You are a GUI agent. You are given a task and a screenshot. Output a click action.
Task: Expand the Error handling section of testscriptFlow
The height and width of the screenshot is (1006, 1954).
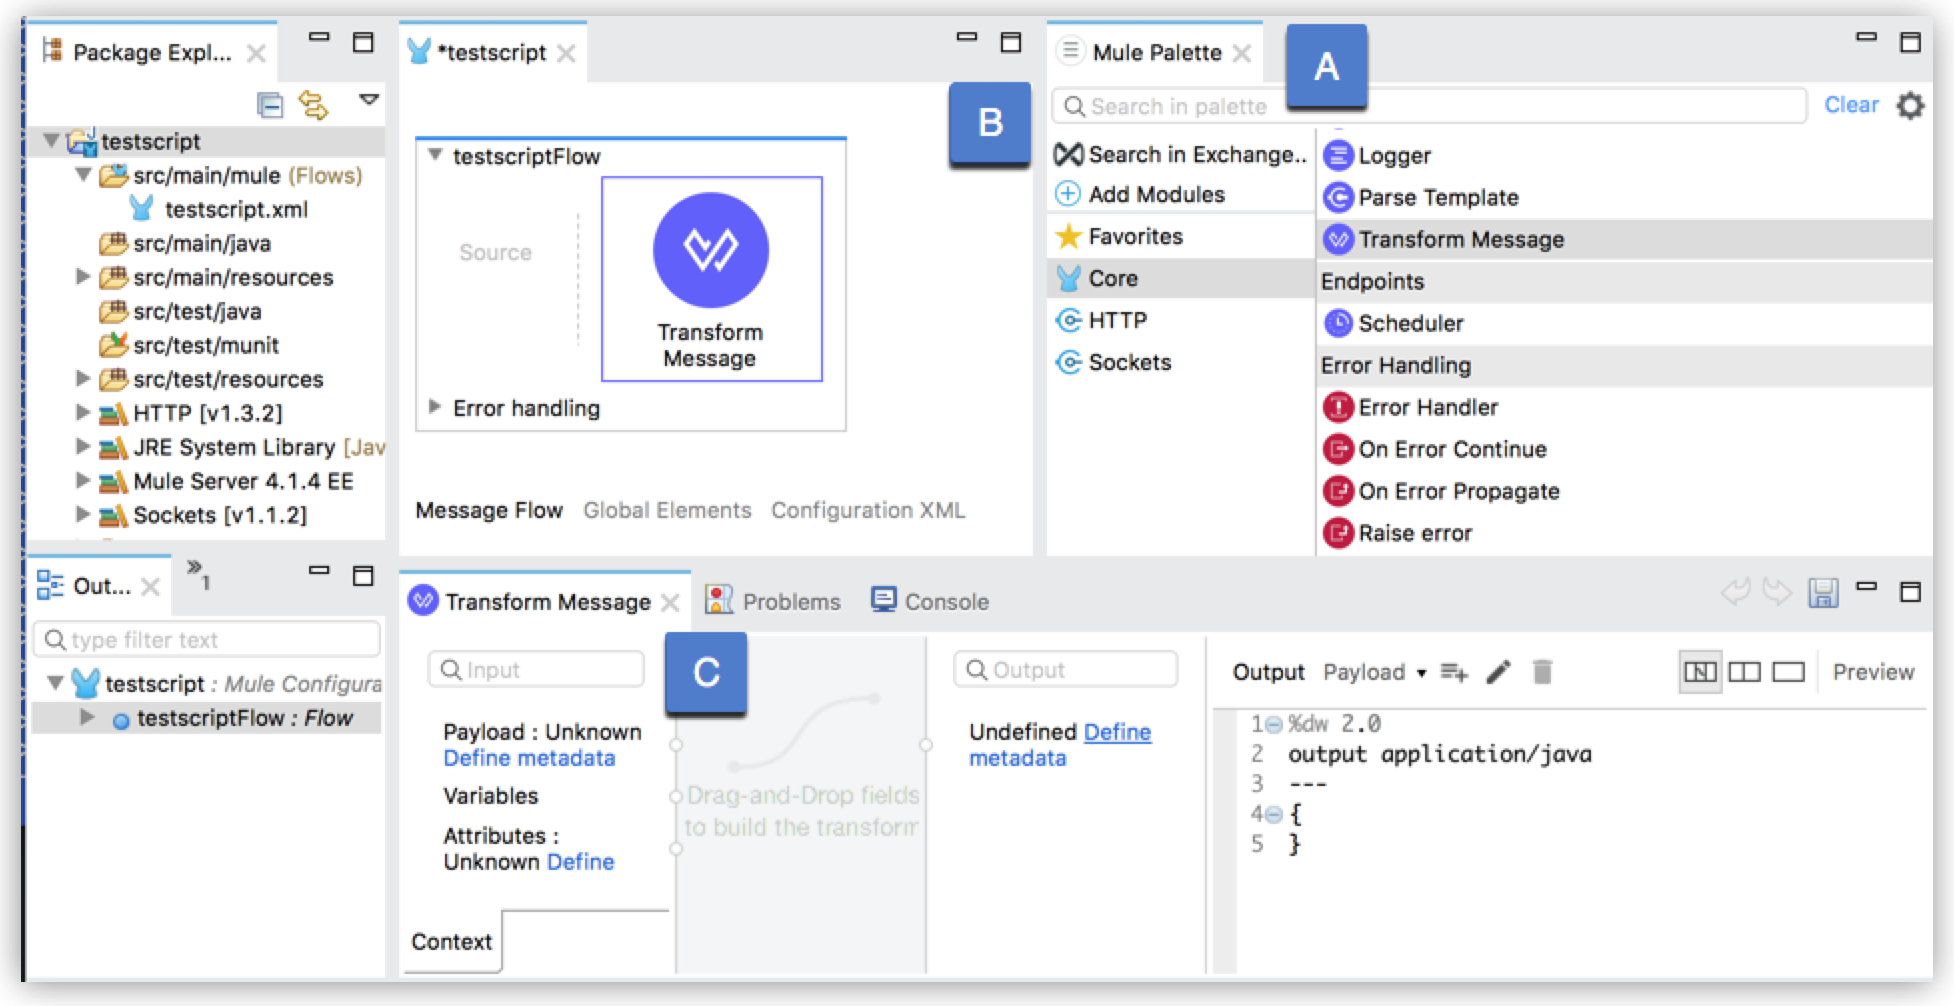(434, 408)
